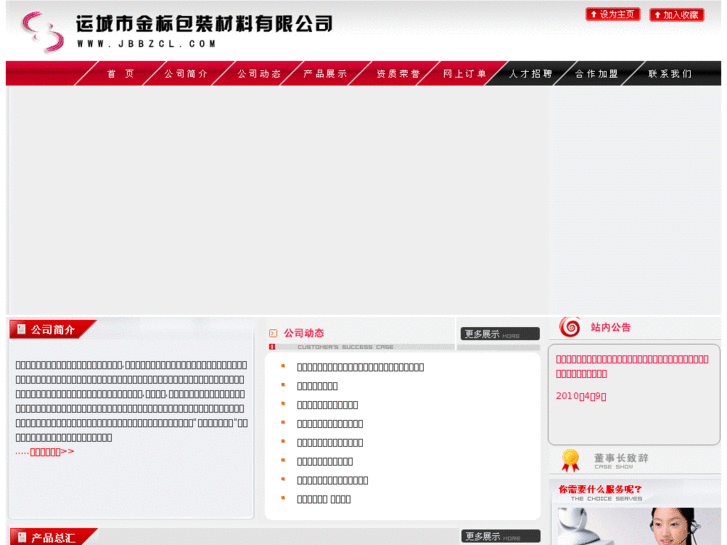
Task: Open the 人才招聘 navigation tab
Action: click(530, 74)
